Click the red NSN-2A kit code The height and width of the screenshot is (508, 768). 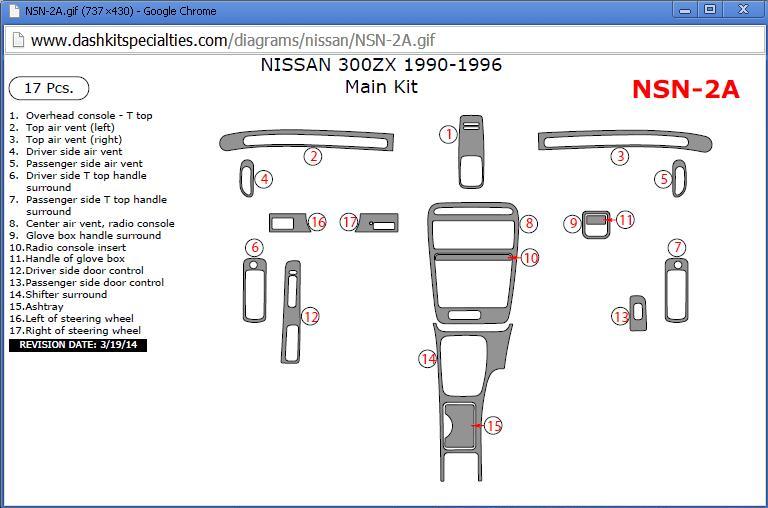pos(685,89)
